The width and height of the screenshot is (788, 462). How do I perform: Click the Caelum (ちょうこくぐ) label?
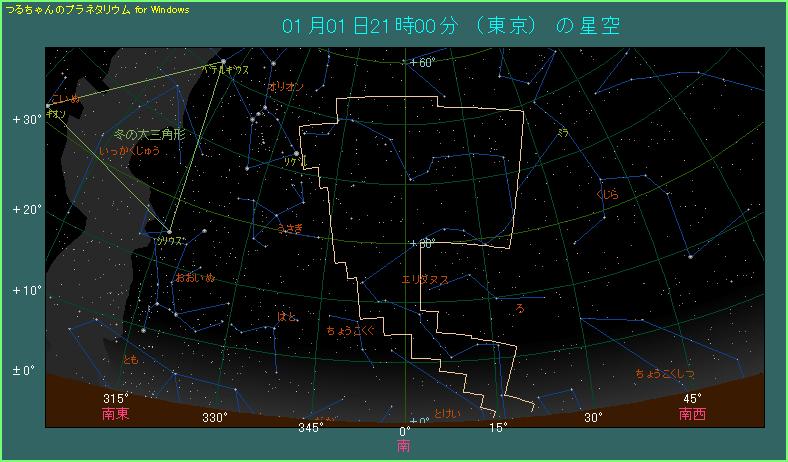coord(350,329)
